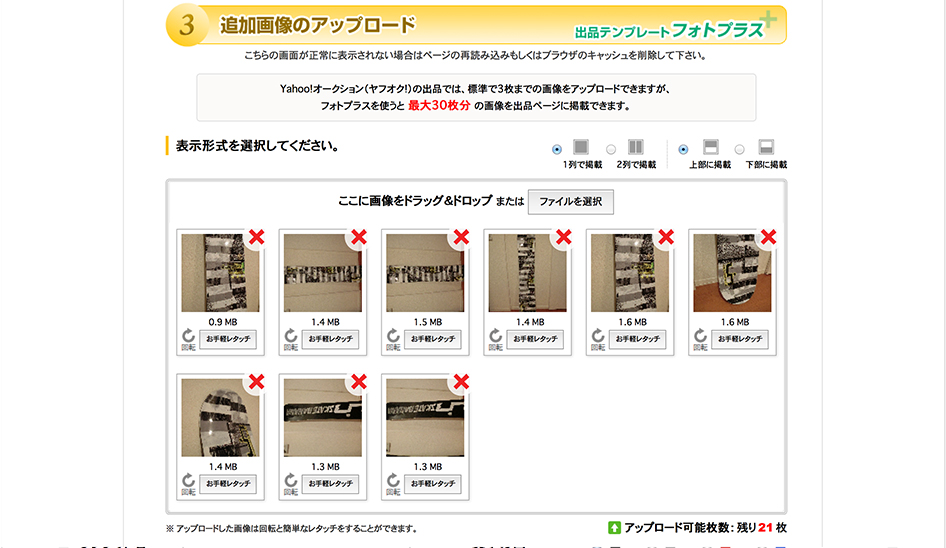This screenshot has width=946, height=548.
Task: Click お手軽レタッチ under the middle bottom-row image
Action: [330, 483]
